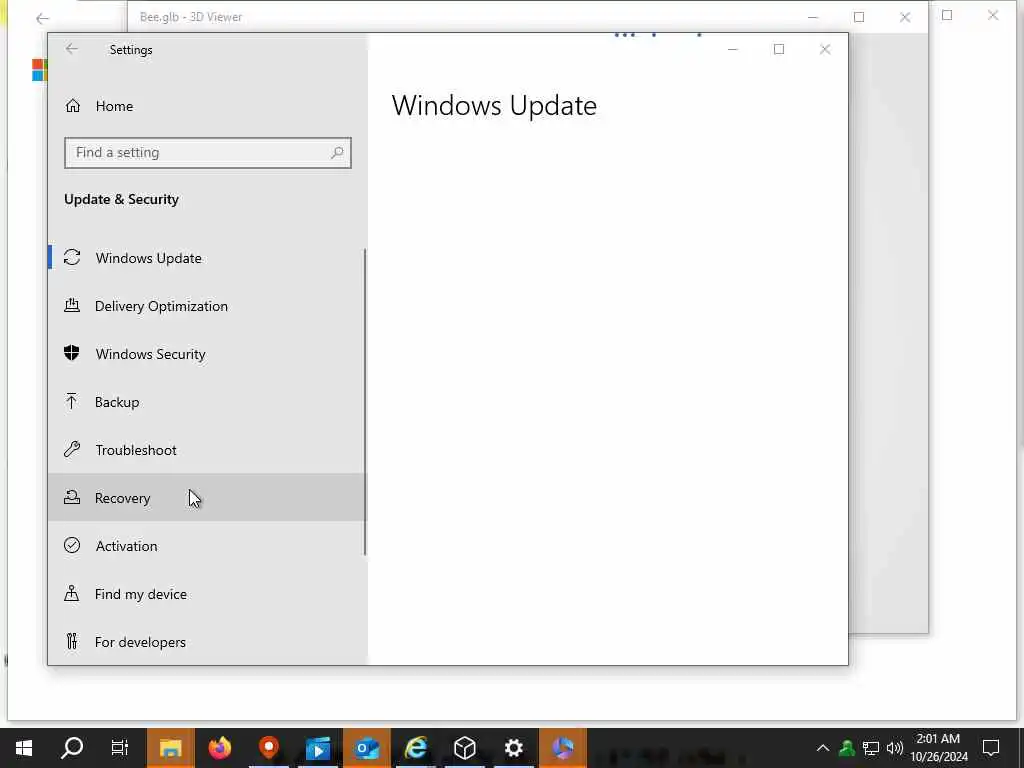Close the Settings window
This screenshot has height=768, width=1024.
[x=825, y=49]
